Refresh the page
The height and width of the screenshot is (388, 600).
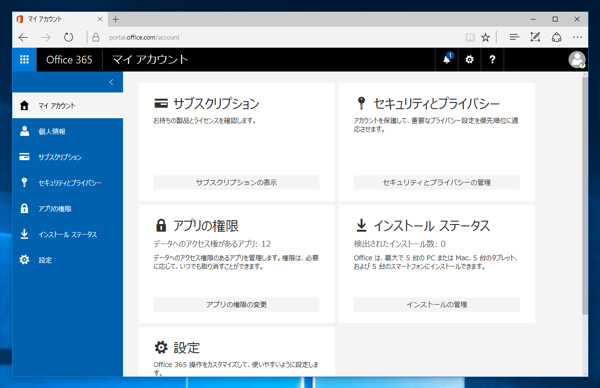[68, 37]
